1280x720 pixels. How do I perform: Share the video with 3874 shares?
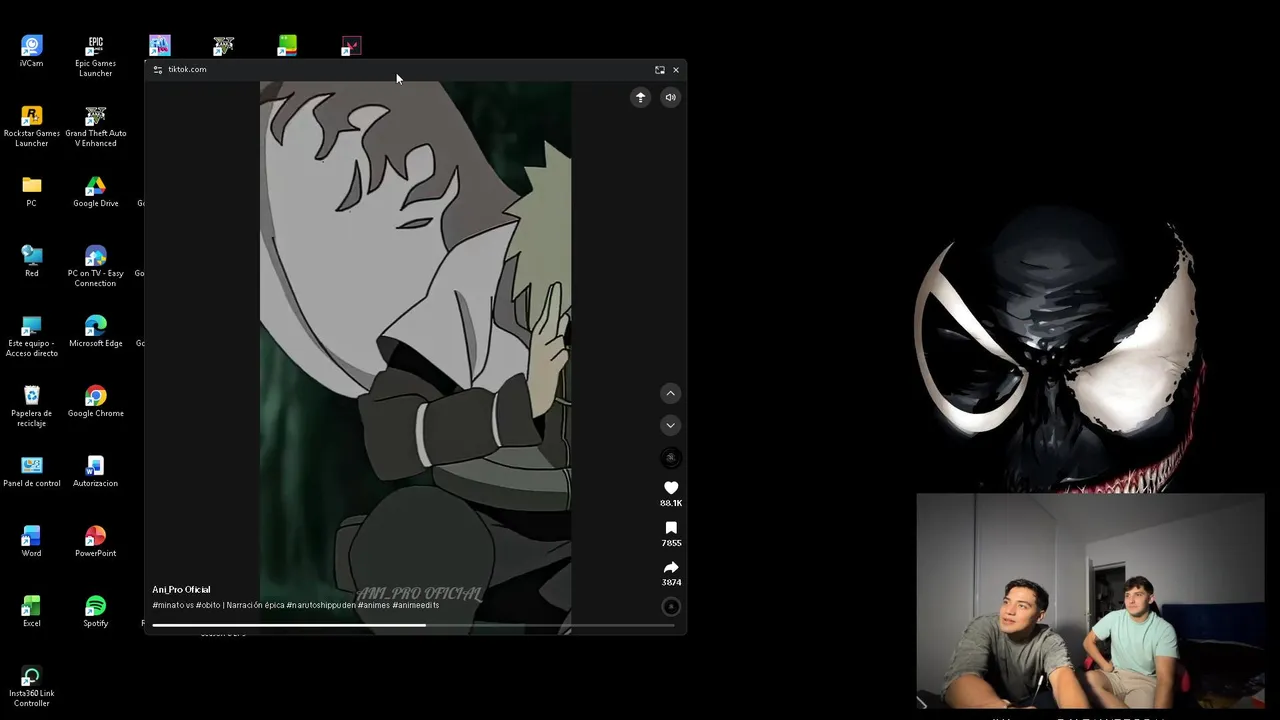[x=671, y=567]
